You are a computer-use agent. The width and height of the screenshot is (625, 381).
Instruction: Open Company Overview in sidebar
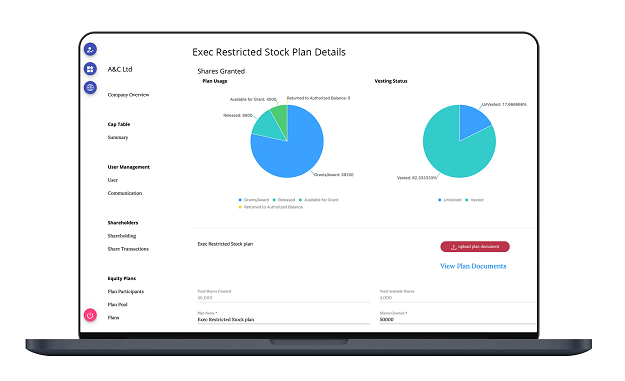(128, 95)
